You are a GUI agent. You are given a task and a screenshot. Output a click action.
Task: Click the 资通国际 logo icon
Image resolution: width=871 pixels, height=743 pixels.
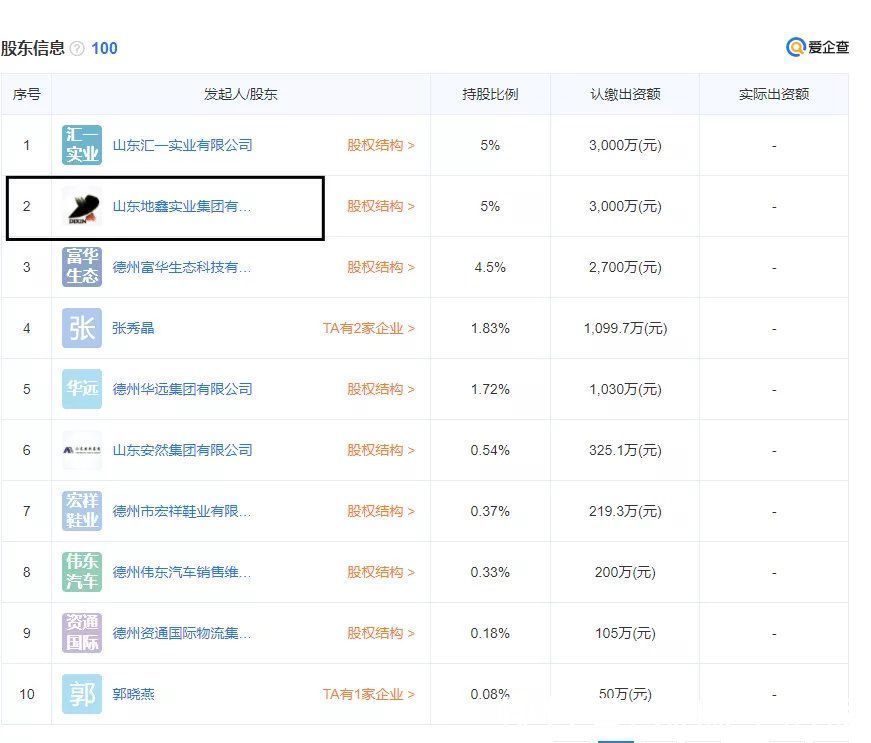(81, 633)
